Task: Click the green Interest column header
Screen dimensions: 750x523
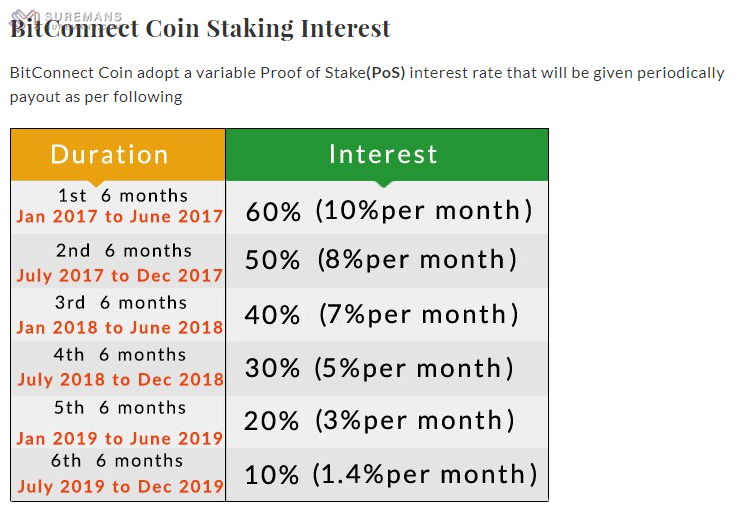Action: click(384, 154)
